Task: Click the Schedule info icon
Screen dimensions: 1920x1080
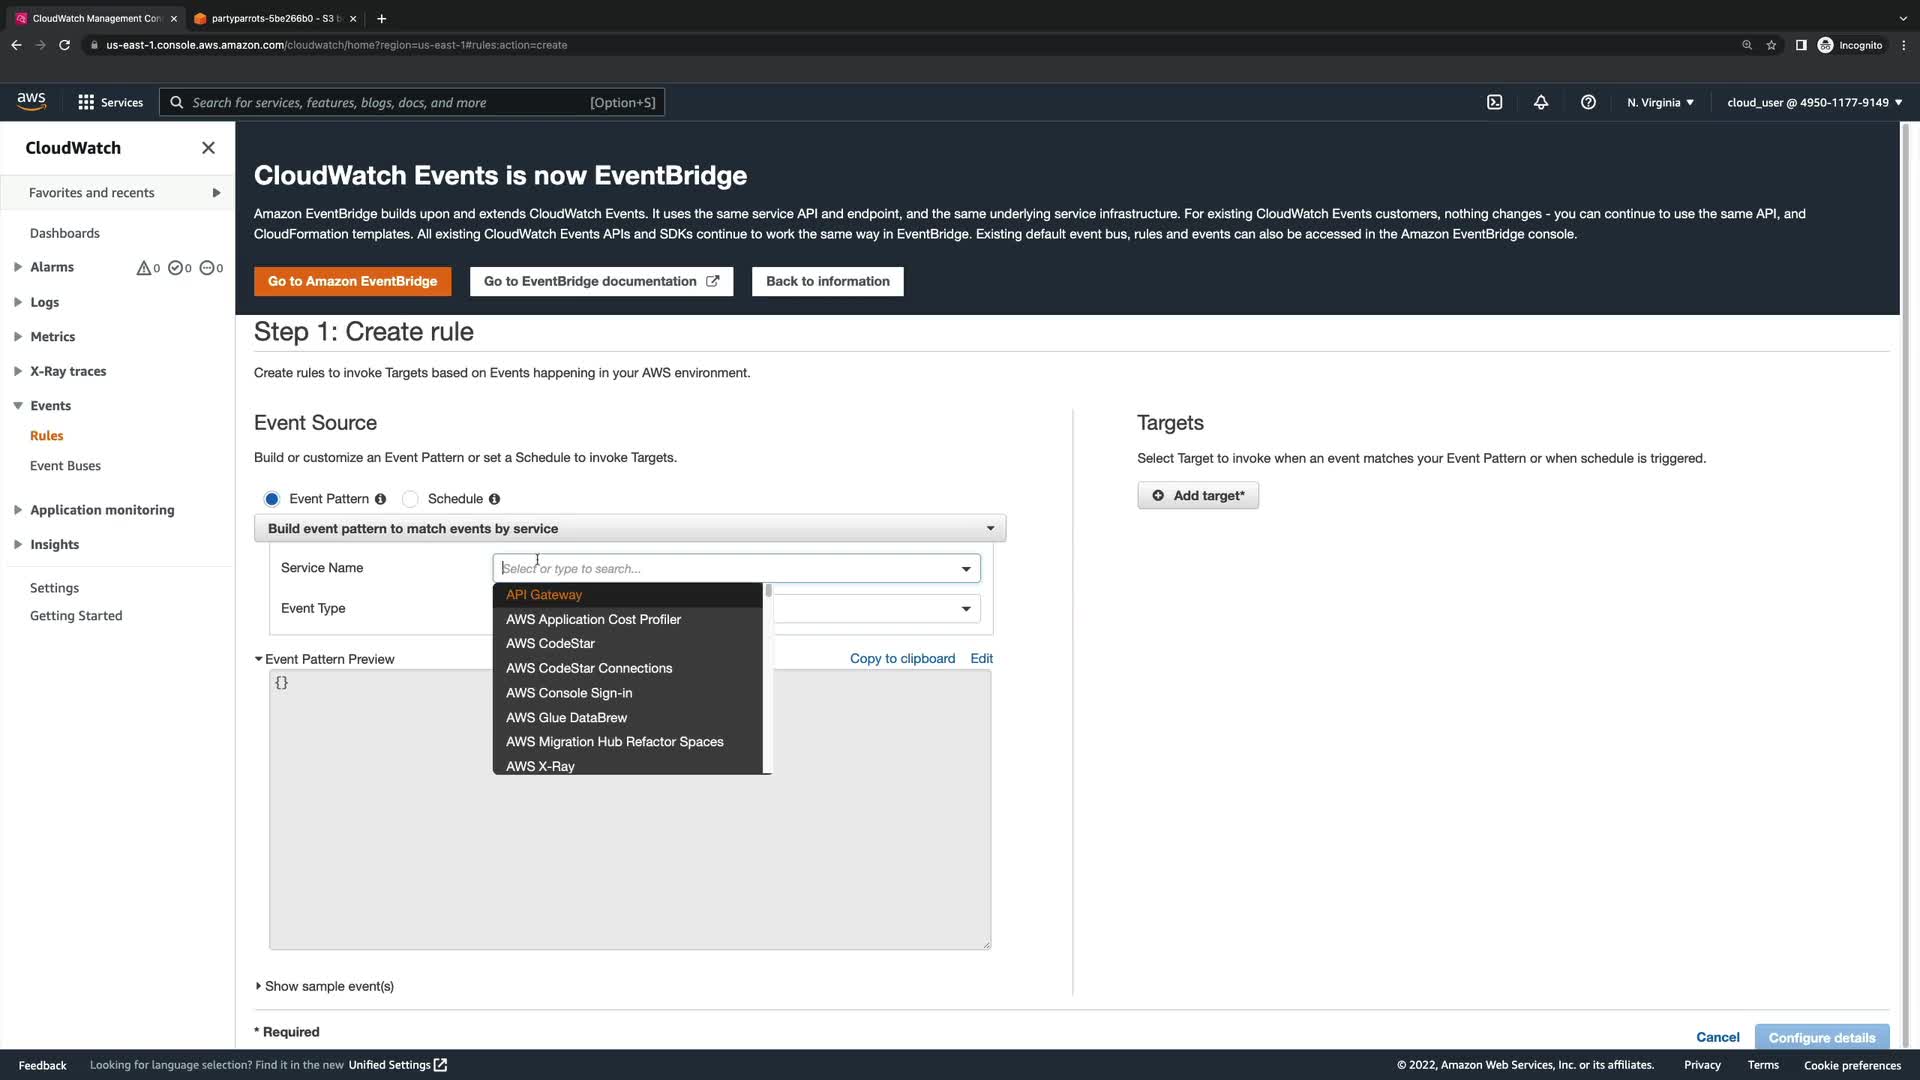Action: [494, 499]
